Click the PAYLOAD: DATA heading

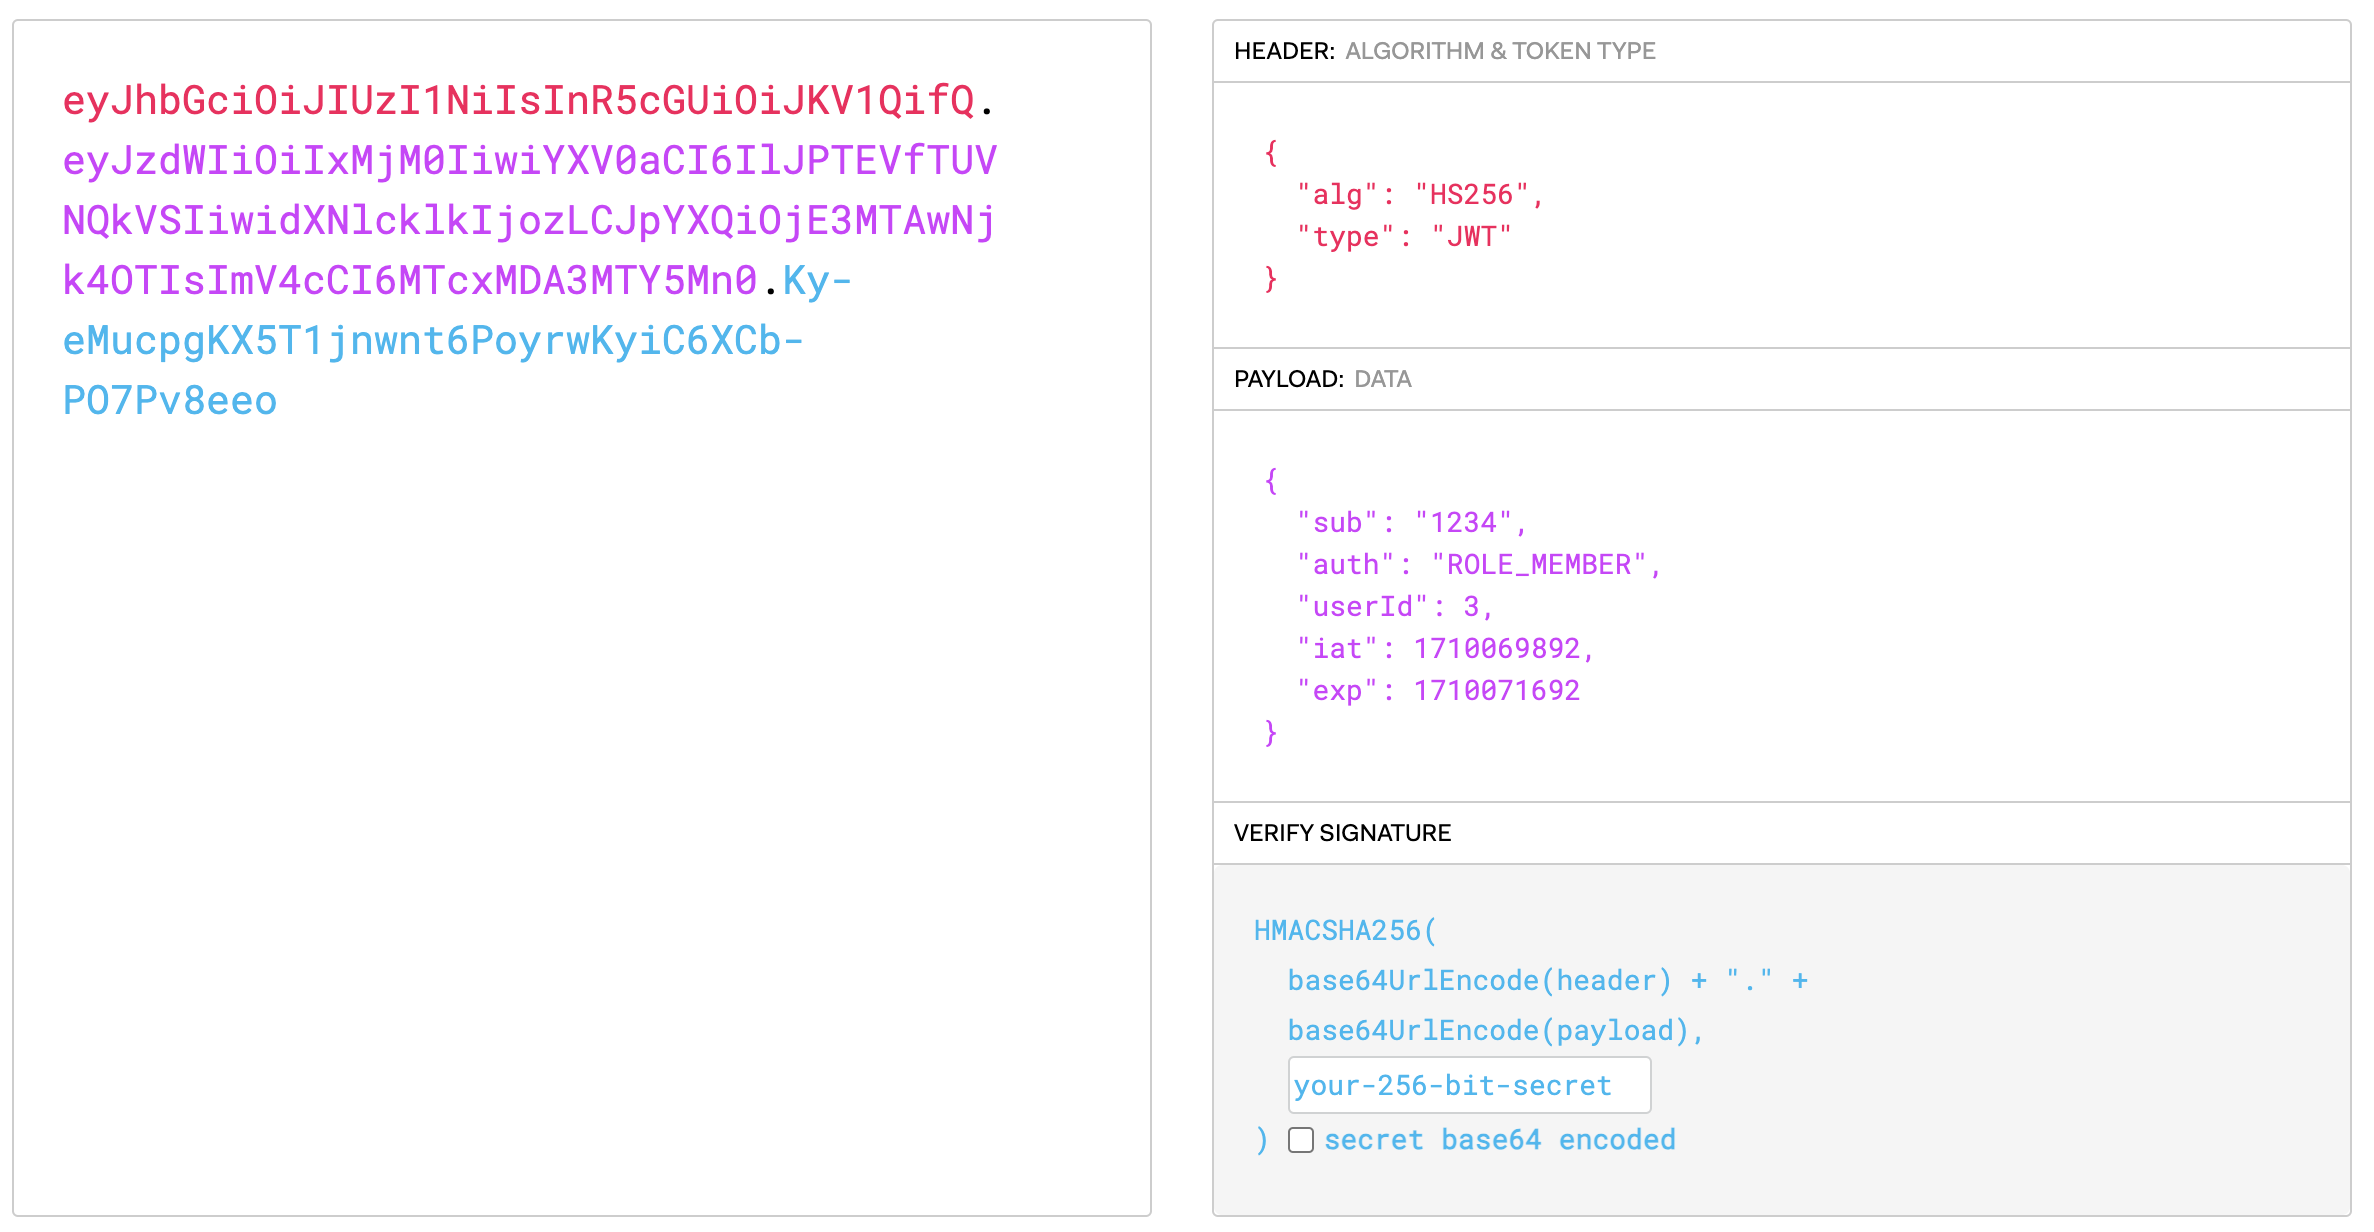point(1322,379)
